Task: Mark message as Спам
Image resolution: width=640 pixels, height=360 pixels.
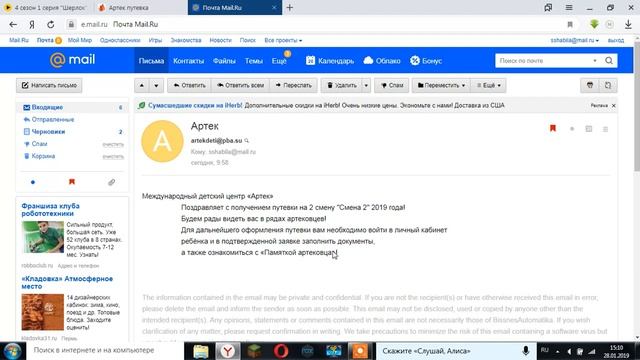Action: click(x=392, y=85)
